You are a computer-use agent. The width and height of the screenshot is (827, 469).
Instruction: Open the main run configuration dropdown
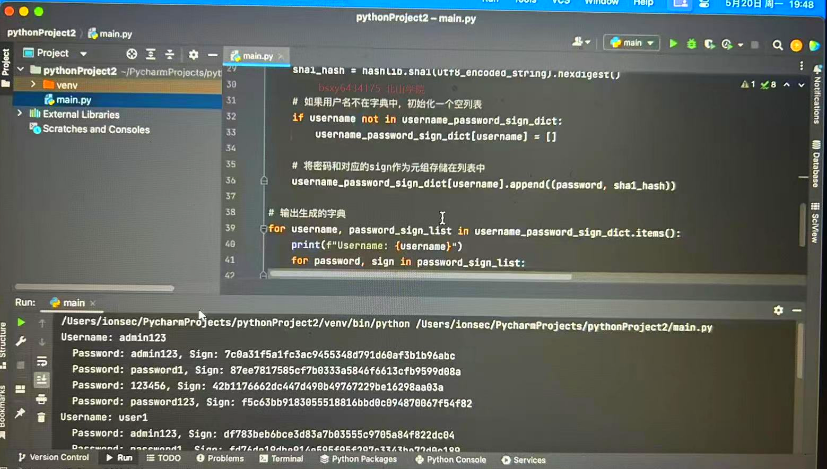(631, 44)
